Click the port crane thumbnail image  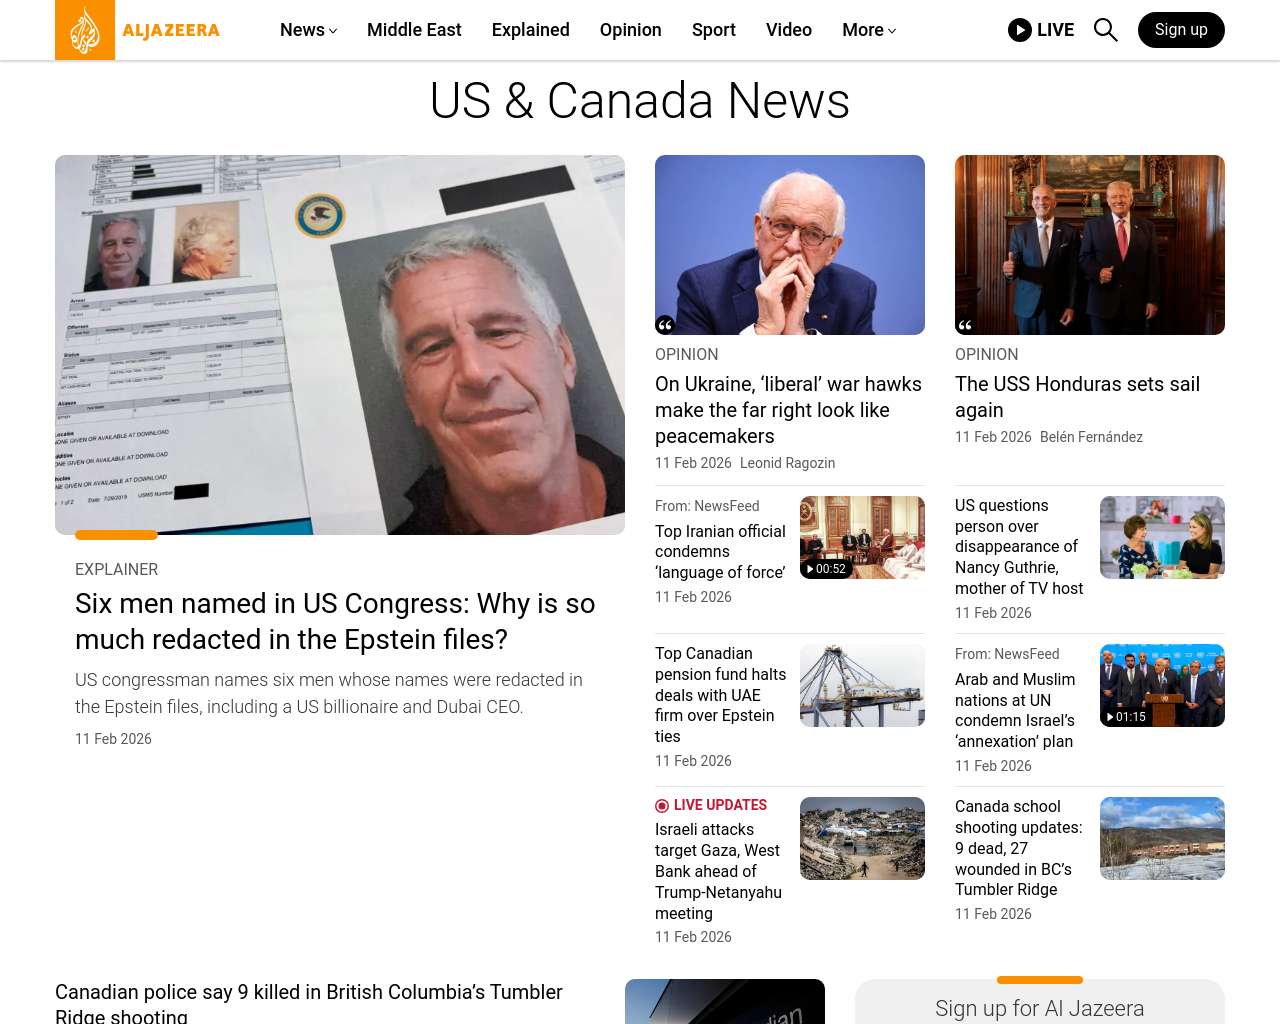862,685
